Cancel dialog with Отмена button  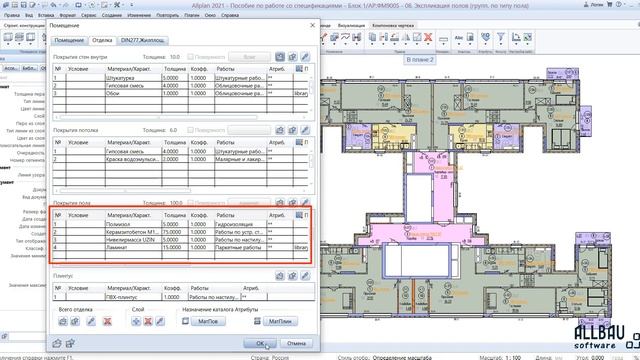[296, 343]
